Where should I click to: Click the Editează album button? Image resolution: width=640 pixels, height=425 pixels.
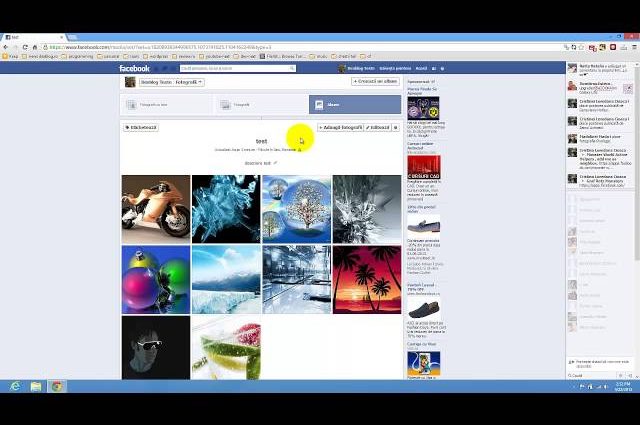pos(378,128)
